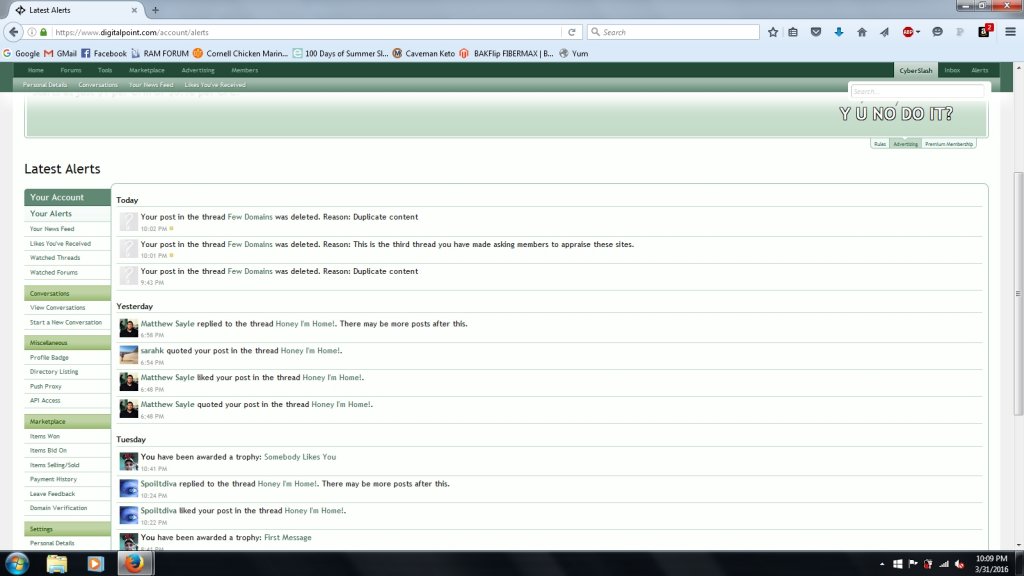The height and width of the screenshot is (576, 1024).
Task: Click sarahk's avatar thumbnail
Action: click(129, 355)
